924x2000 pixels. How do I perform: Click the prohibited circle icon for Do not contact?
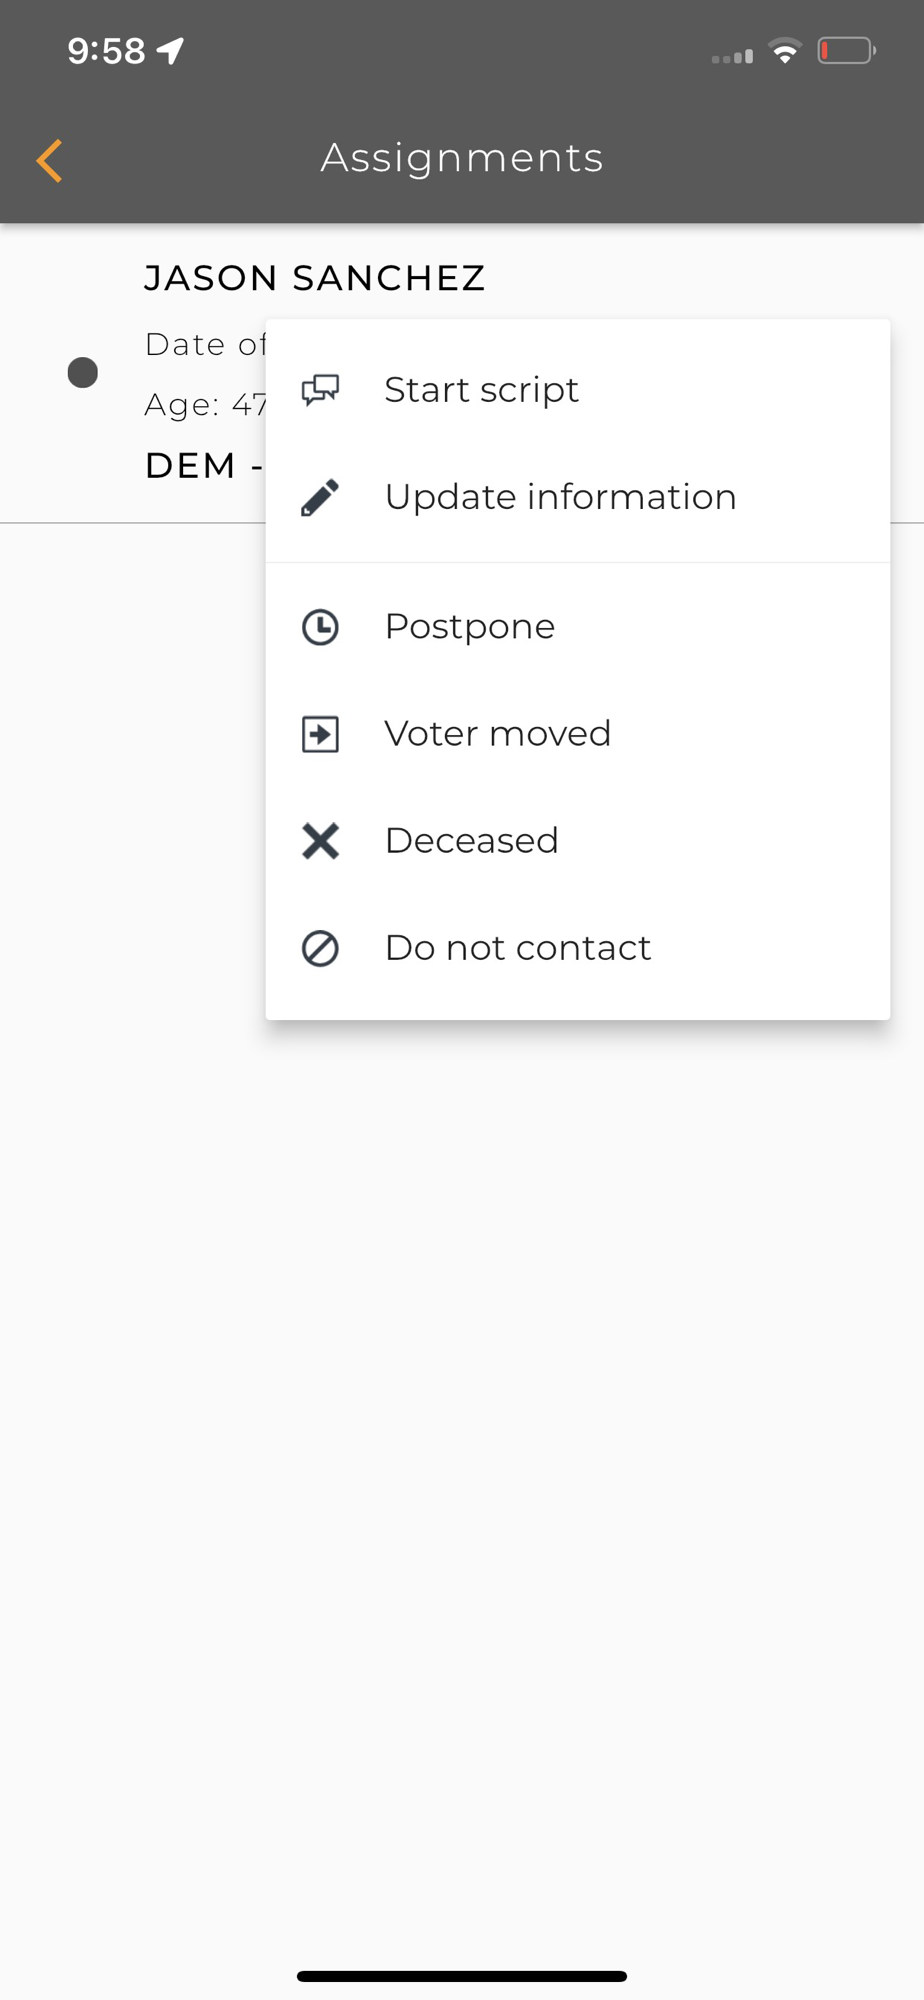[x=320, y=948]
